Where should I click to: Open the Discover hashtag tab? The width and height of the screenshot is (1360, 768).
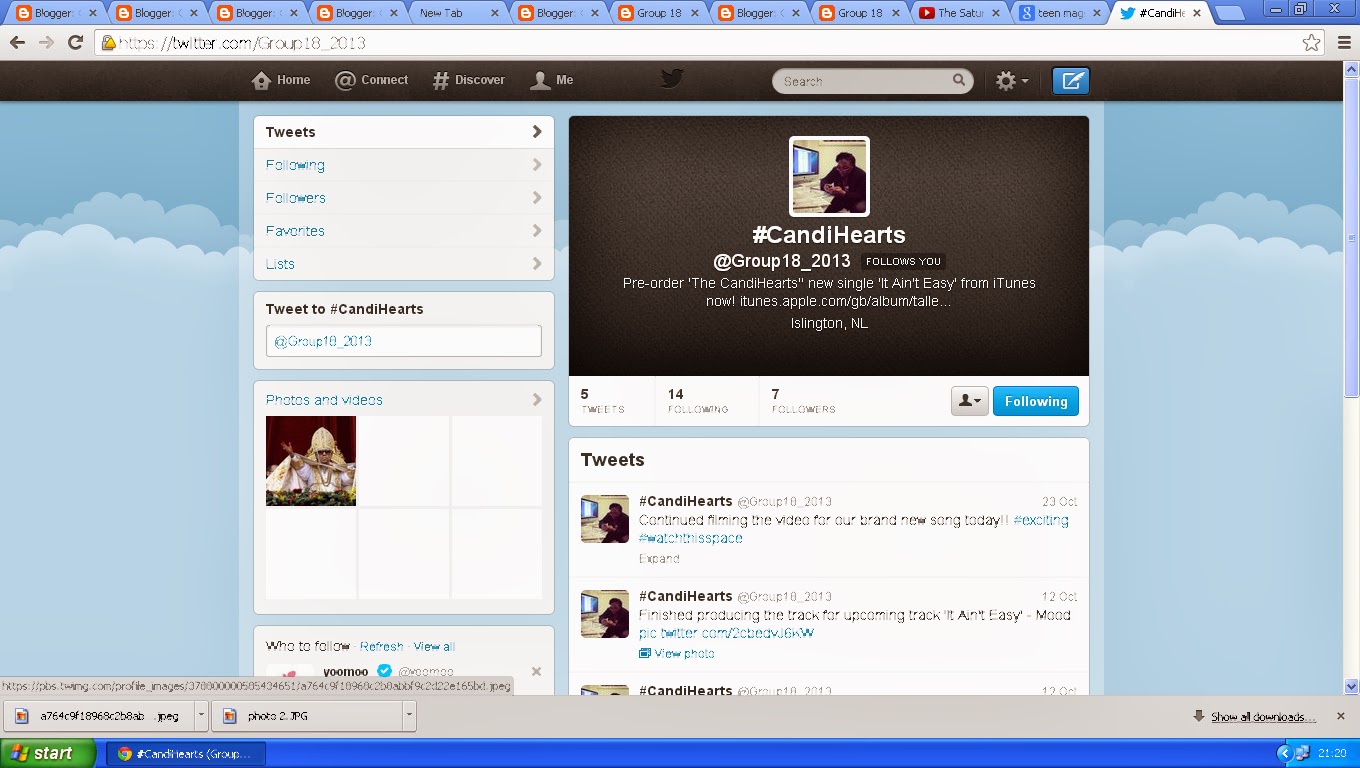click(468, 81)
